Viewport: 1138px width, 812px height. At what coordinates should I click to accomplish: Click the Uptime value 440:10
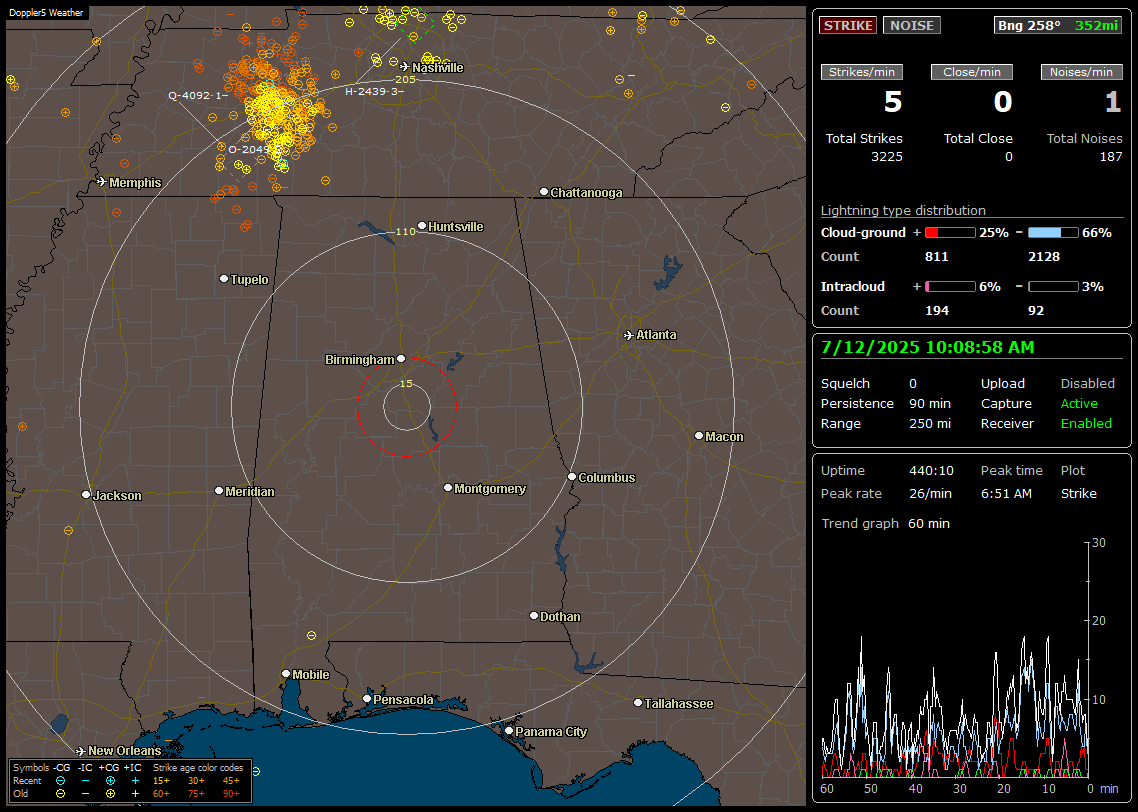931,470
